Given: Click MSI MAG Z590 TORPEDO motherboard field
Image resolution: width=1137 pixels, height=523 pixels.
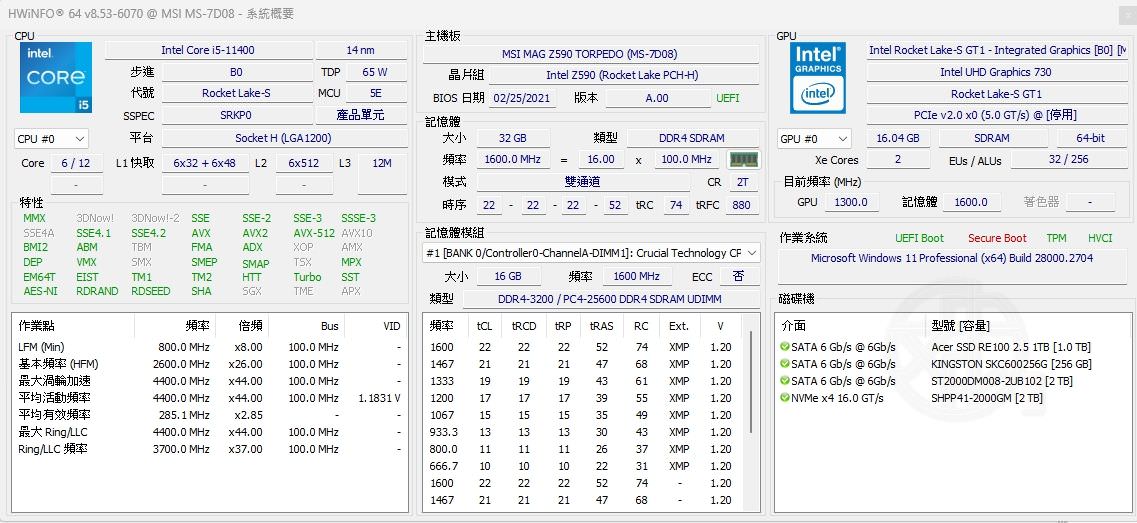Looking at the screenshot, I should coord(590,54).
